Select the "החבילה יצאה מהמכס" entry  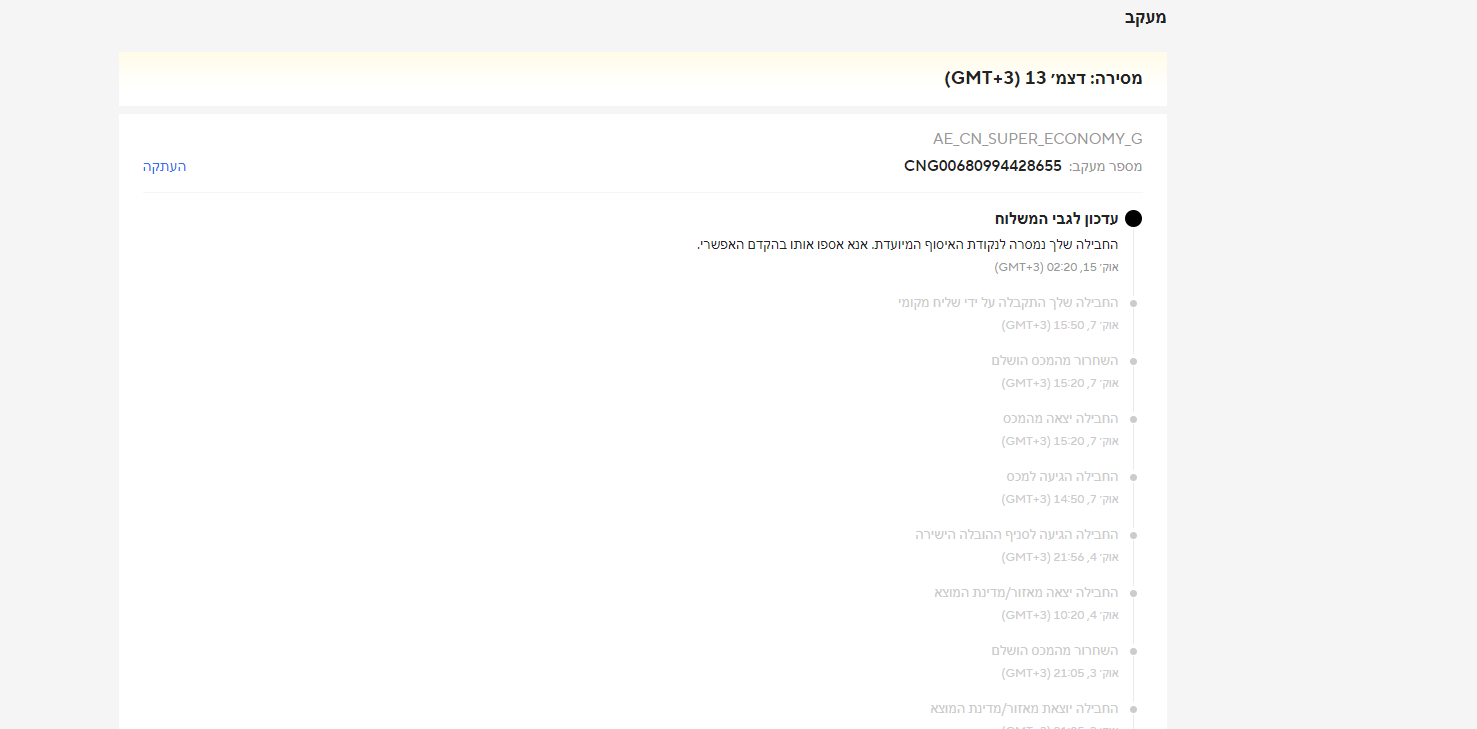point(1061,418)
